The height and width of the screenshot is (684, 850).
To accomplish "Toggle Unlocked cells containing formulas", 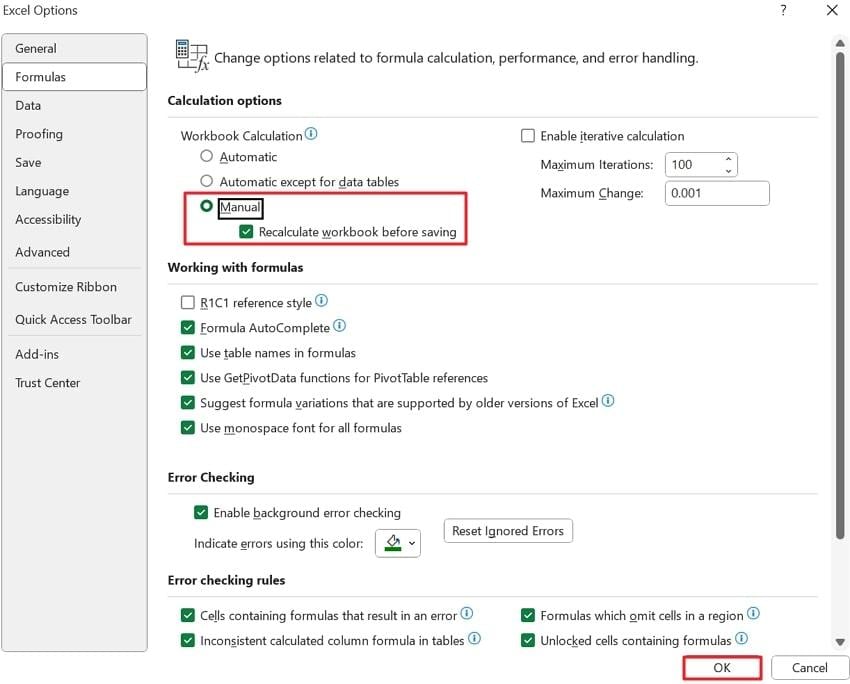I will (528, 641).
